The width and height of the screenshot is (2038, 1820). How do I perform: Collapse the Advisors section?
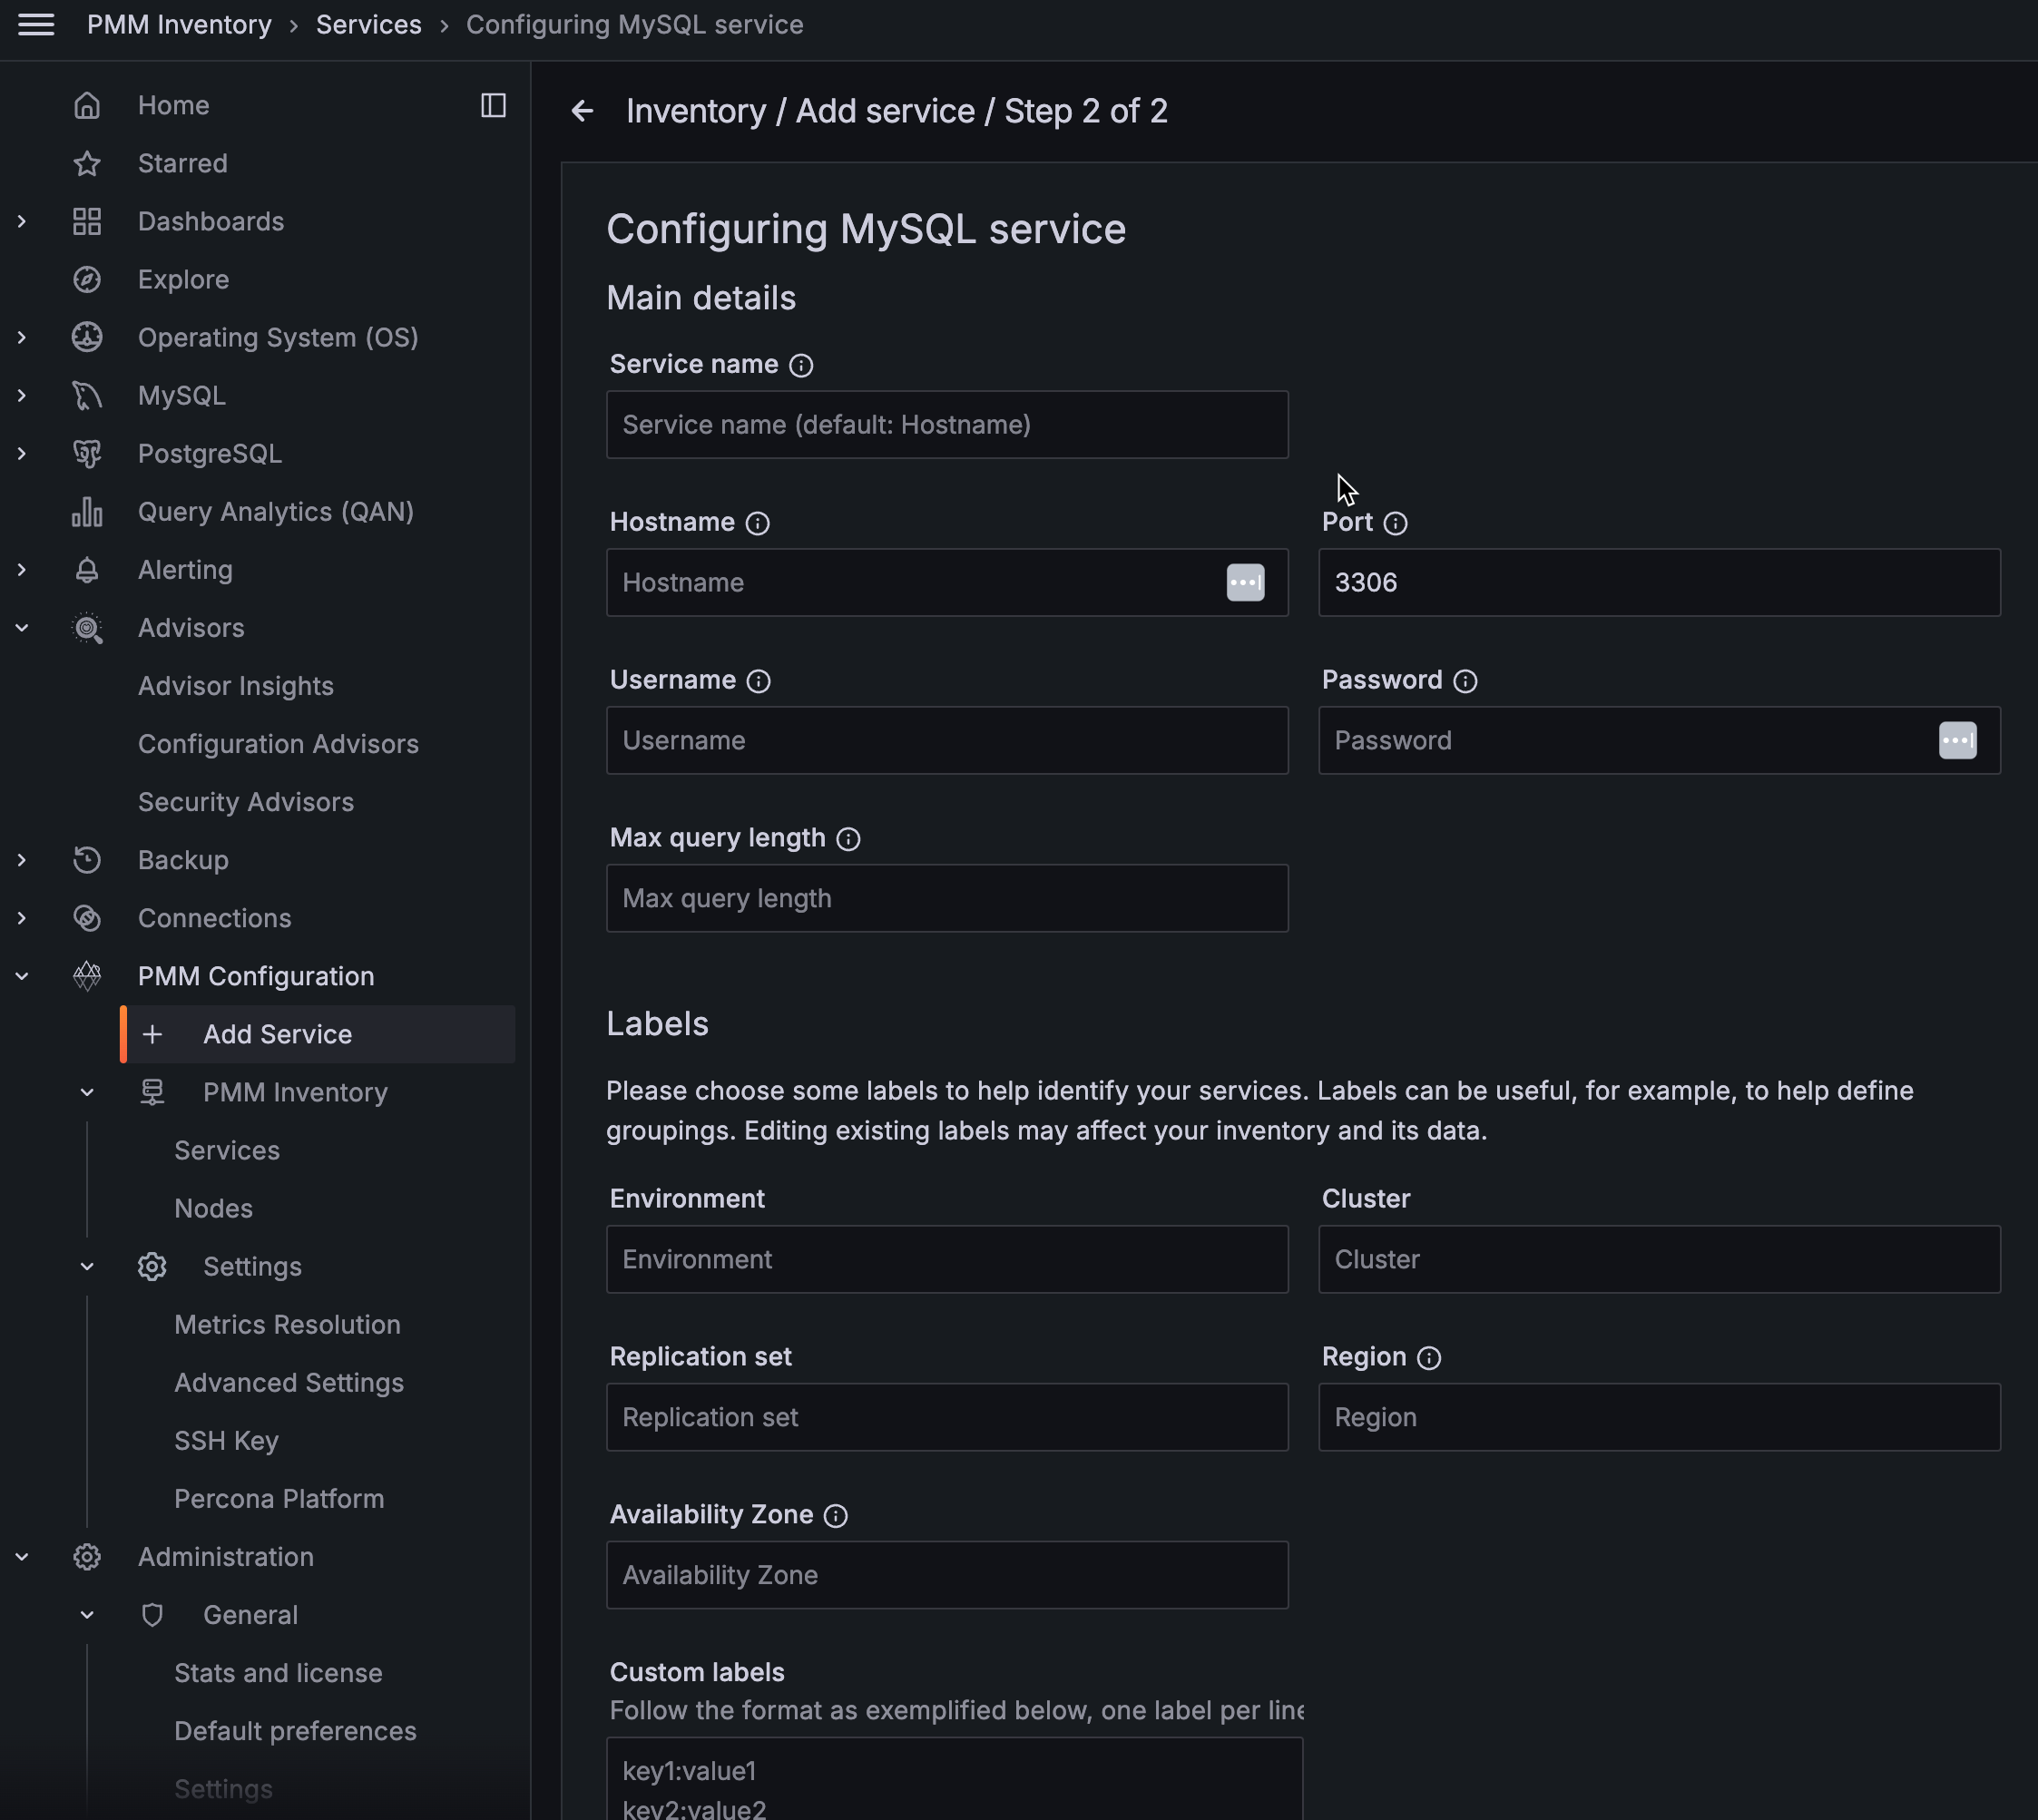(x=22, y=627)
